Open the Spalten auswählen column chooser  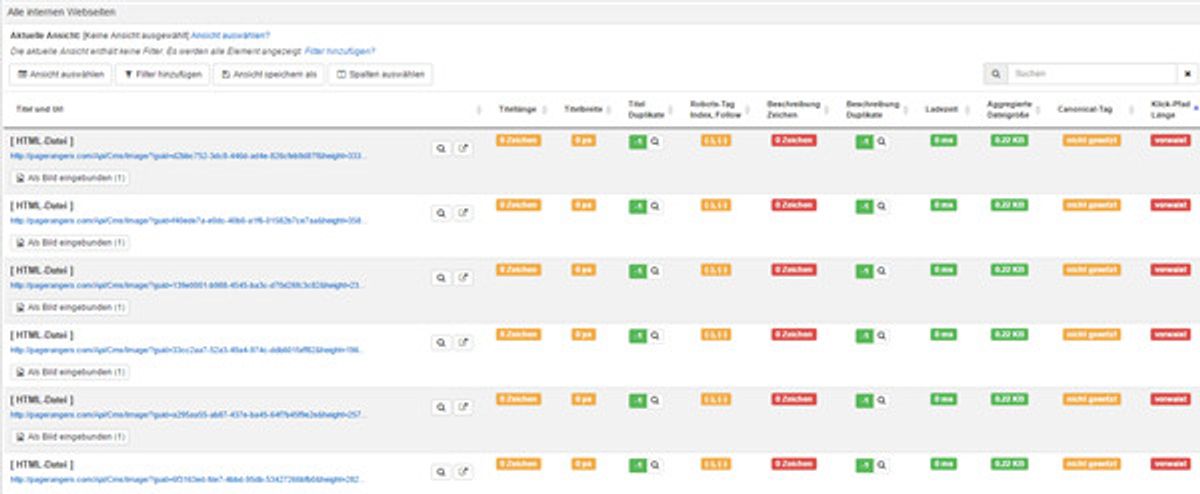click(x=380, y=74)
